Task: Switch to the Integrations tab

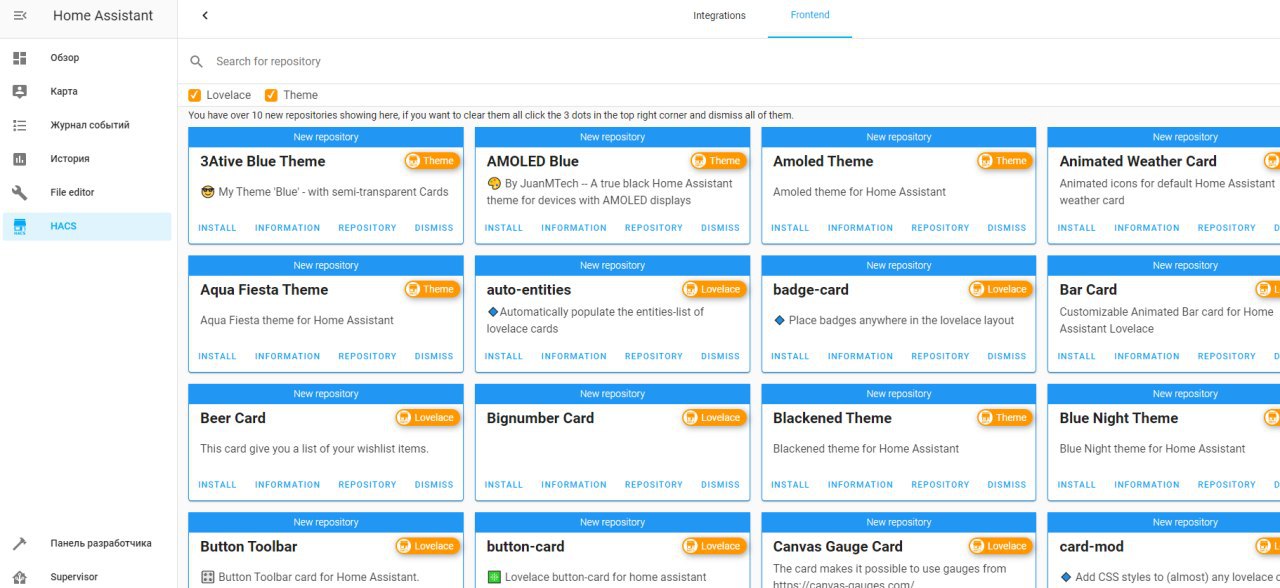Action: 720,16
